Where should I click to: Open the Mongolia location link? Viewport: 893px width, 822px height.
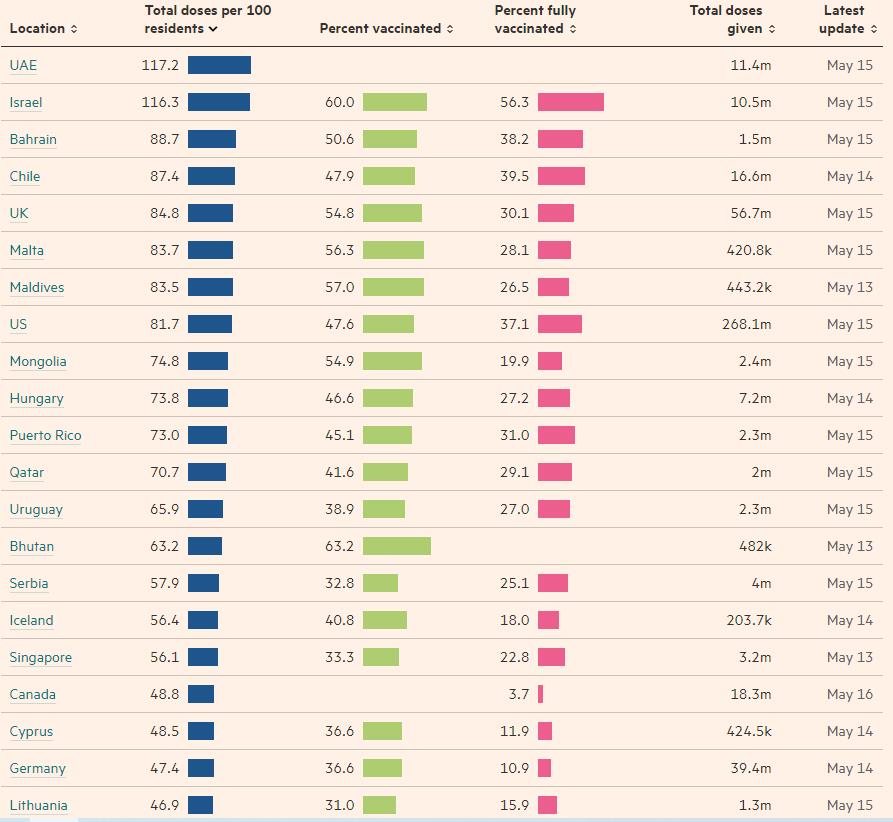[x=38, y=362]
